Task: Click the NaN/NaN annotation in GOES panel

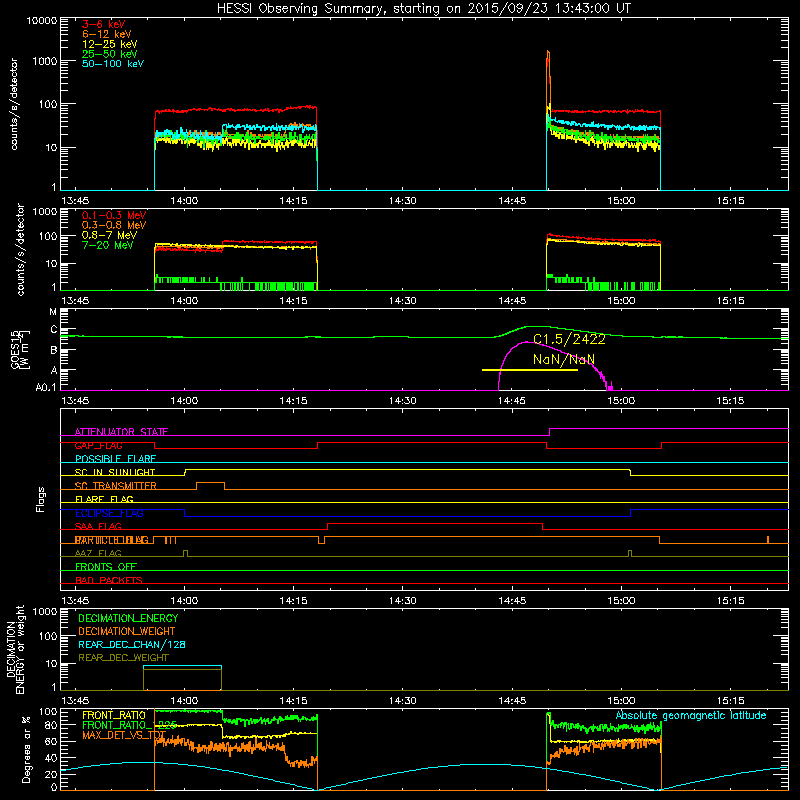Action: (564, 359)
